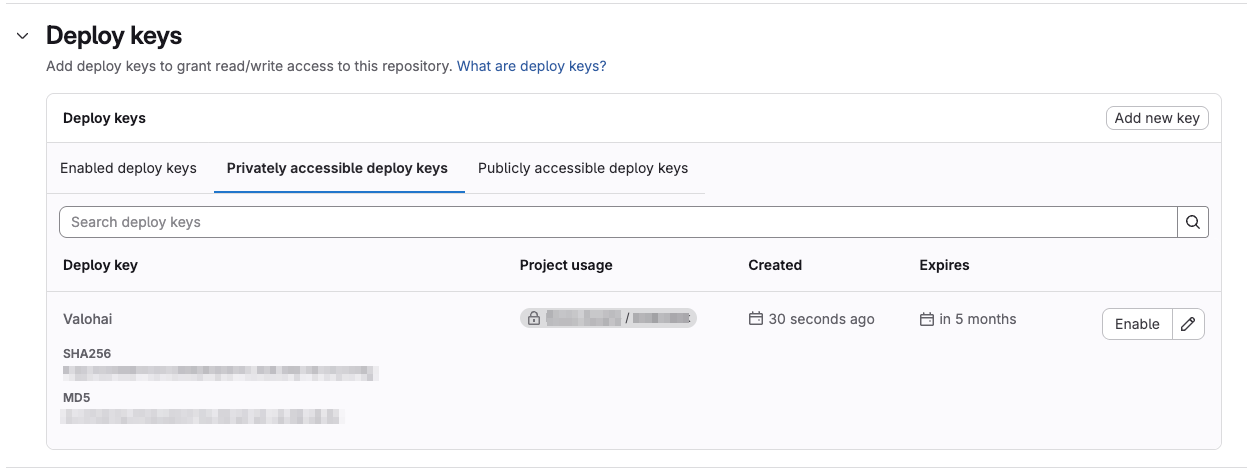
Task: Collapse the Deploy keys section chevron
Action: click(x=23, y=36)
